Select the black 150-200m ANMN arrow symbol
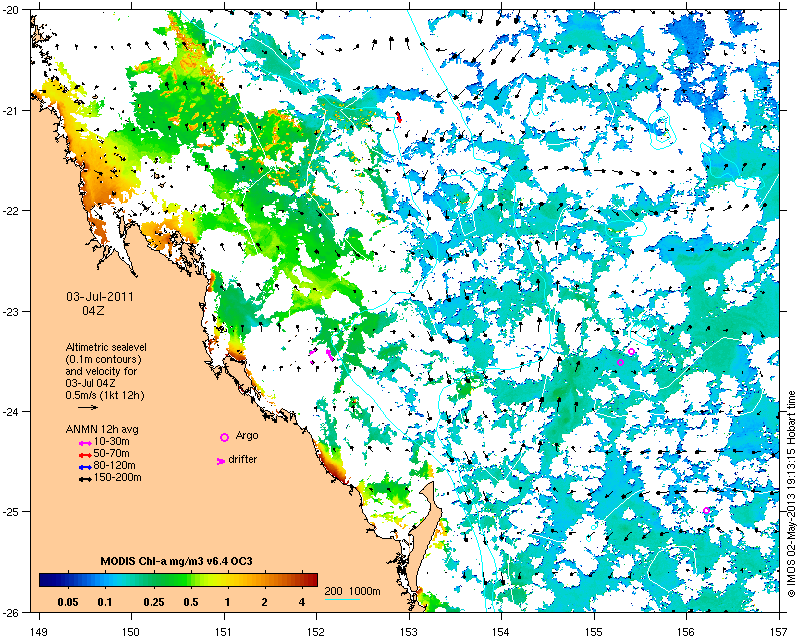The width and height of the screenshot is (800, 640). pos(85,479)
